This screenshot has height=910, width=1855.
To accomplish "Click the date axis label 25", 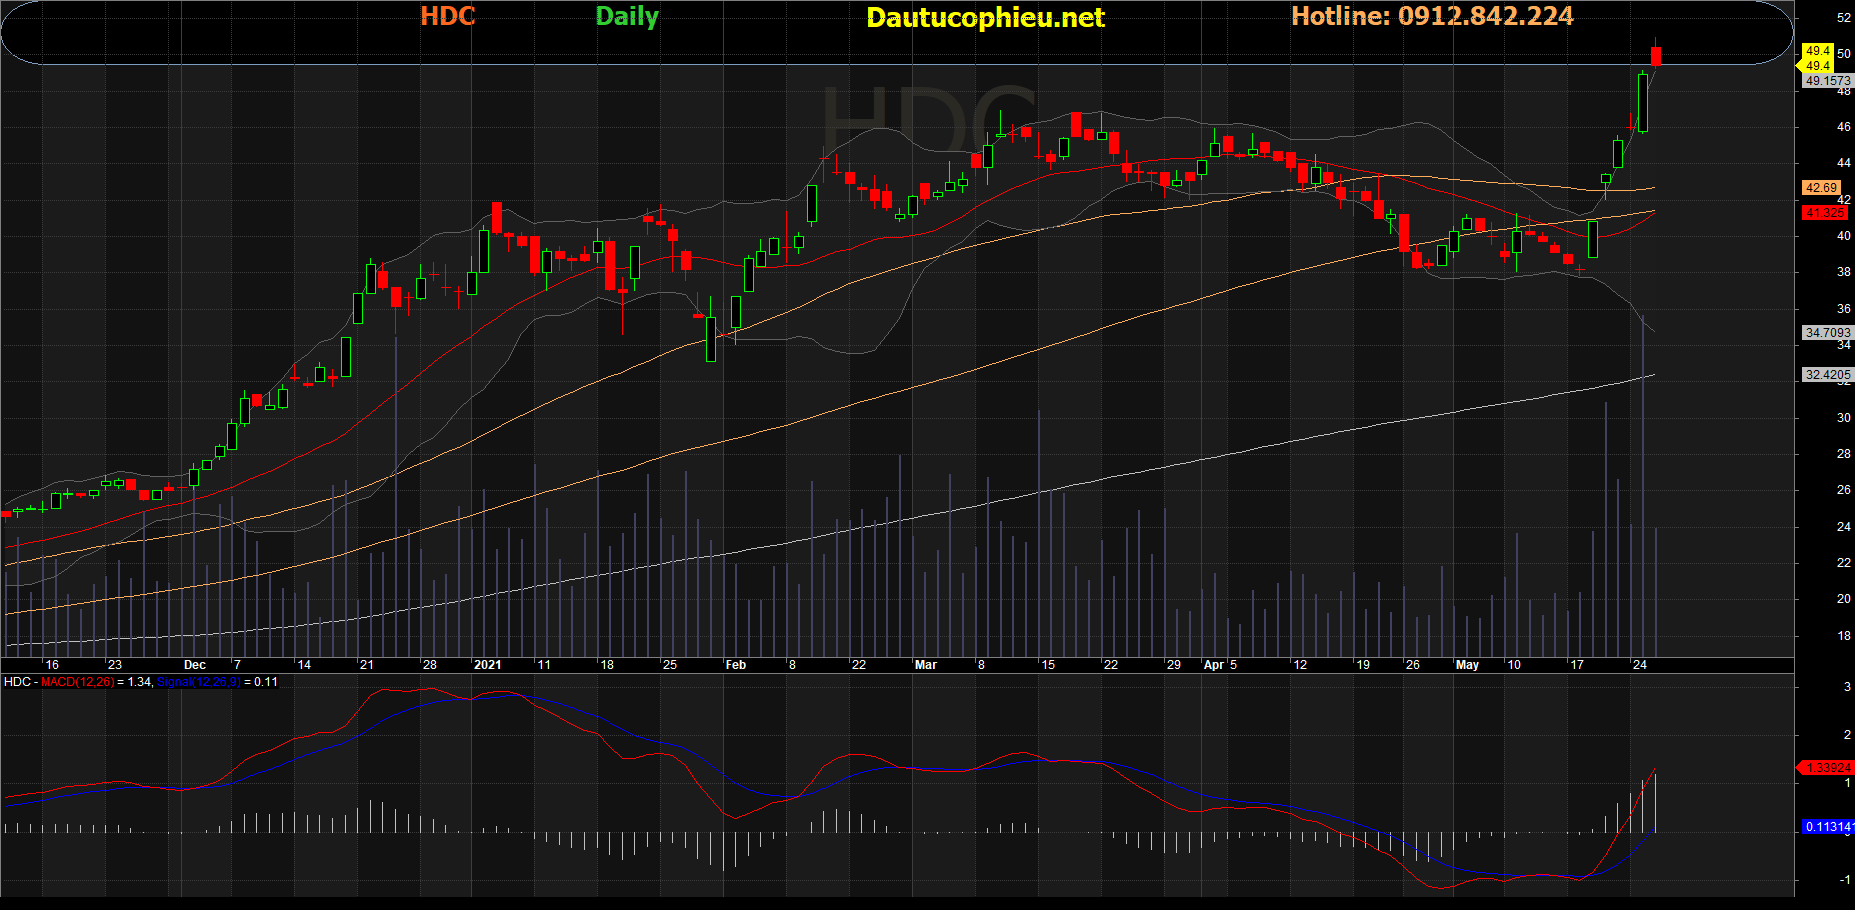I will [670, 665].
